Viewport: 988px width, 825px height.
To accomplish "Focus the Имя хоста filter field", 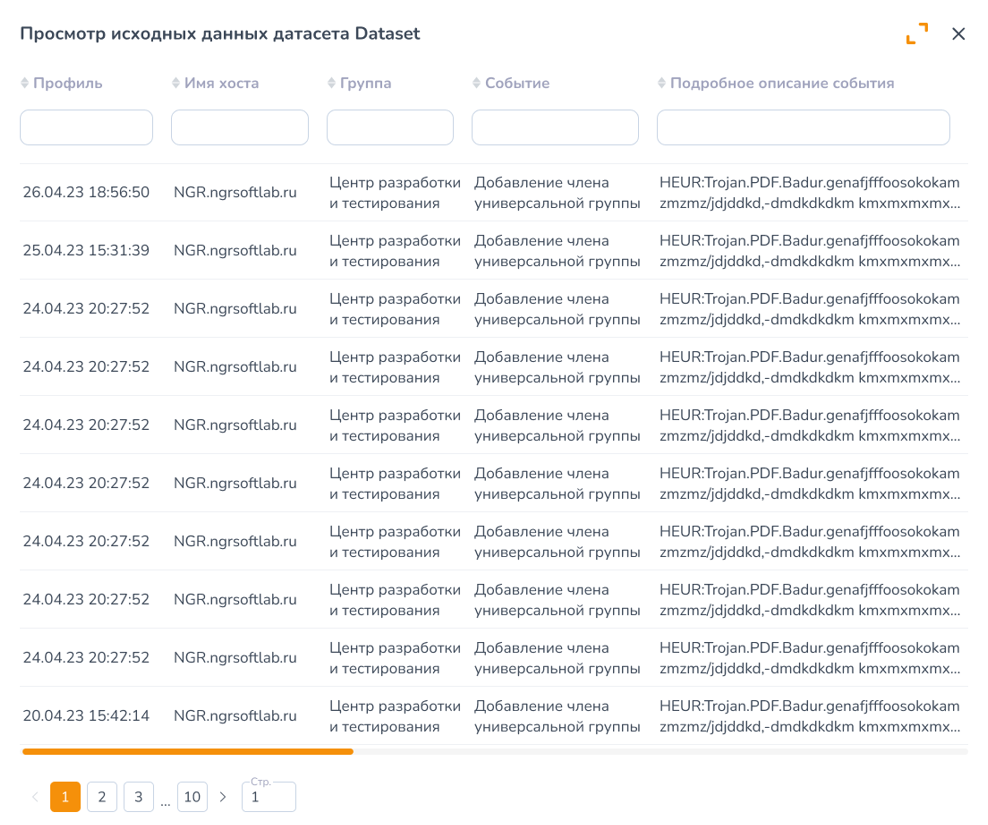I will 240,127.
